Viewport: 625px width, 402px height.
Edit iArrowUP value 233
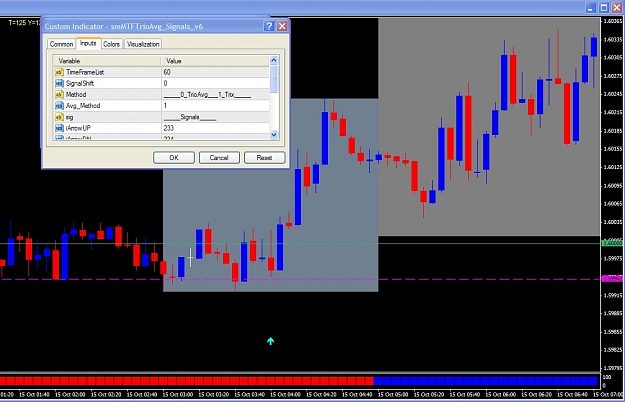(215, 128)
